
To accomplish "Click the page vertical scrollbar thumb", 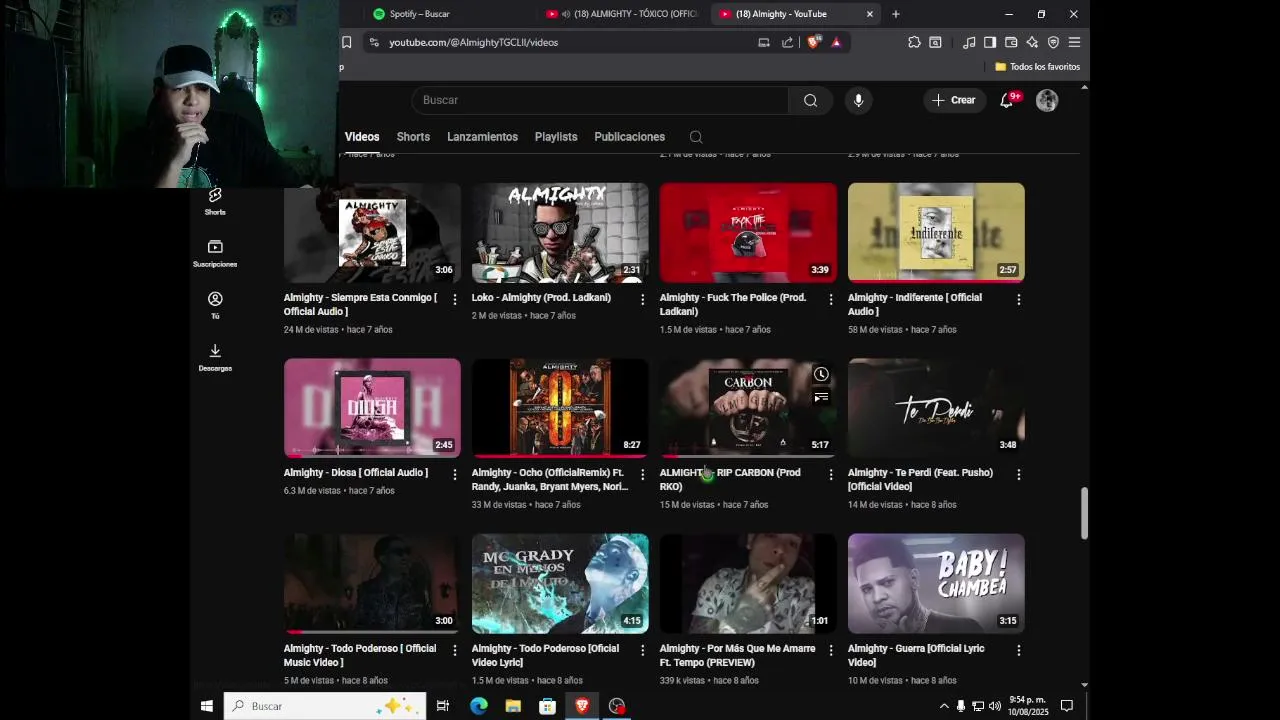I will [x=1084, y=514].
